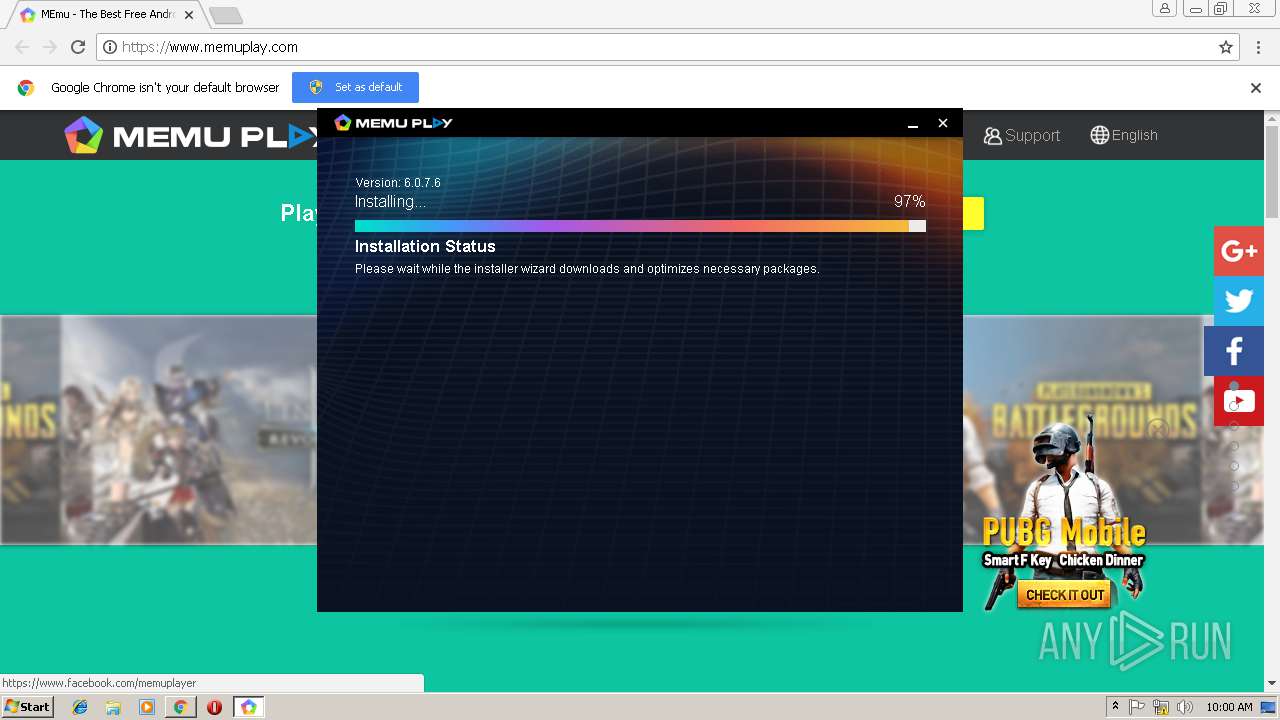Click the Google+ share icon
The height and width of the screenshot is (720, 1280).
click(x=1239, y=251)
